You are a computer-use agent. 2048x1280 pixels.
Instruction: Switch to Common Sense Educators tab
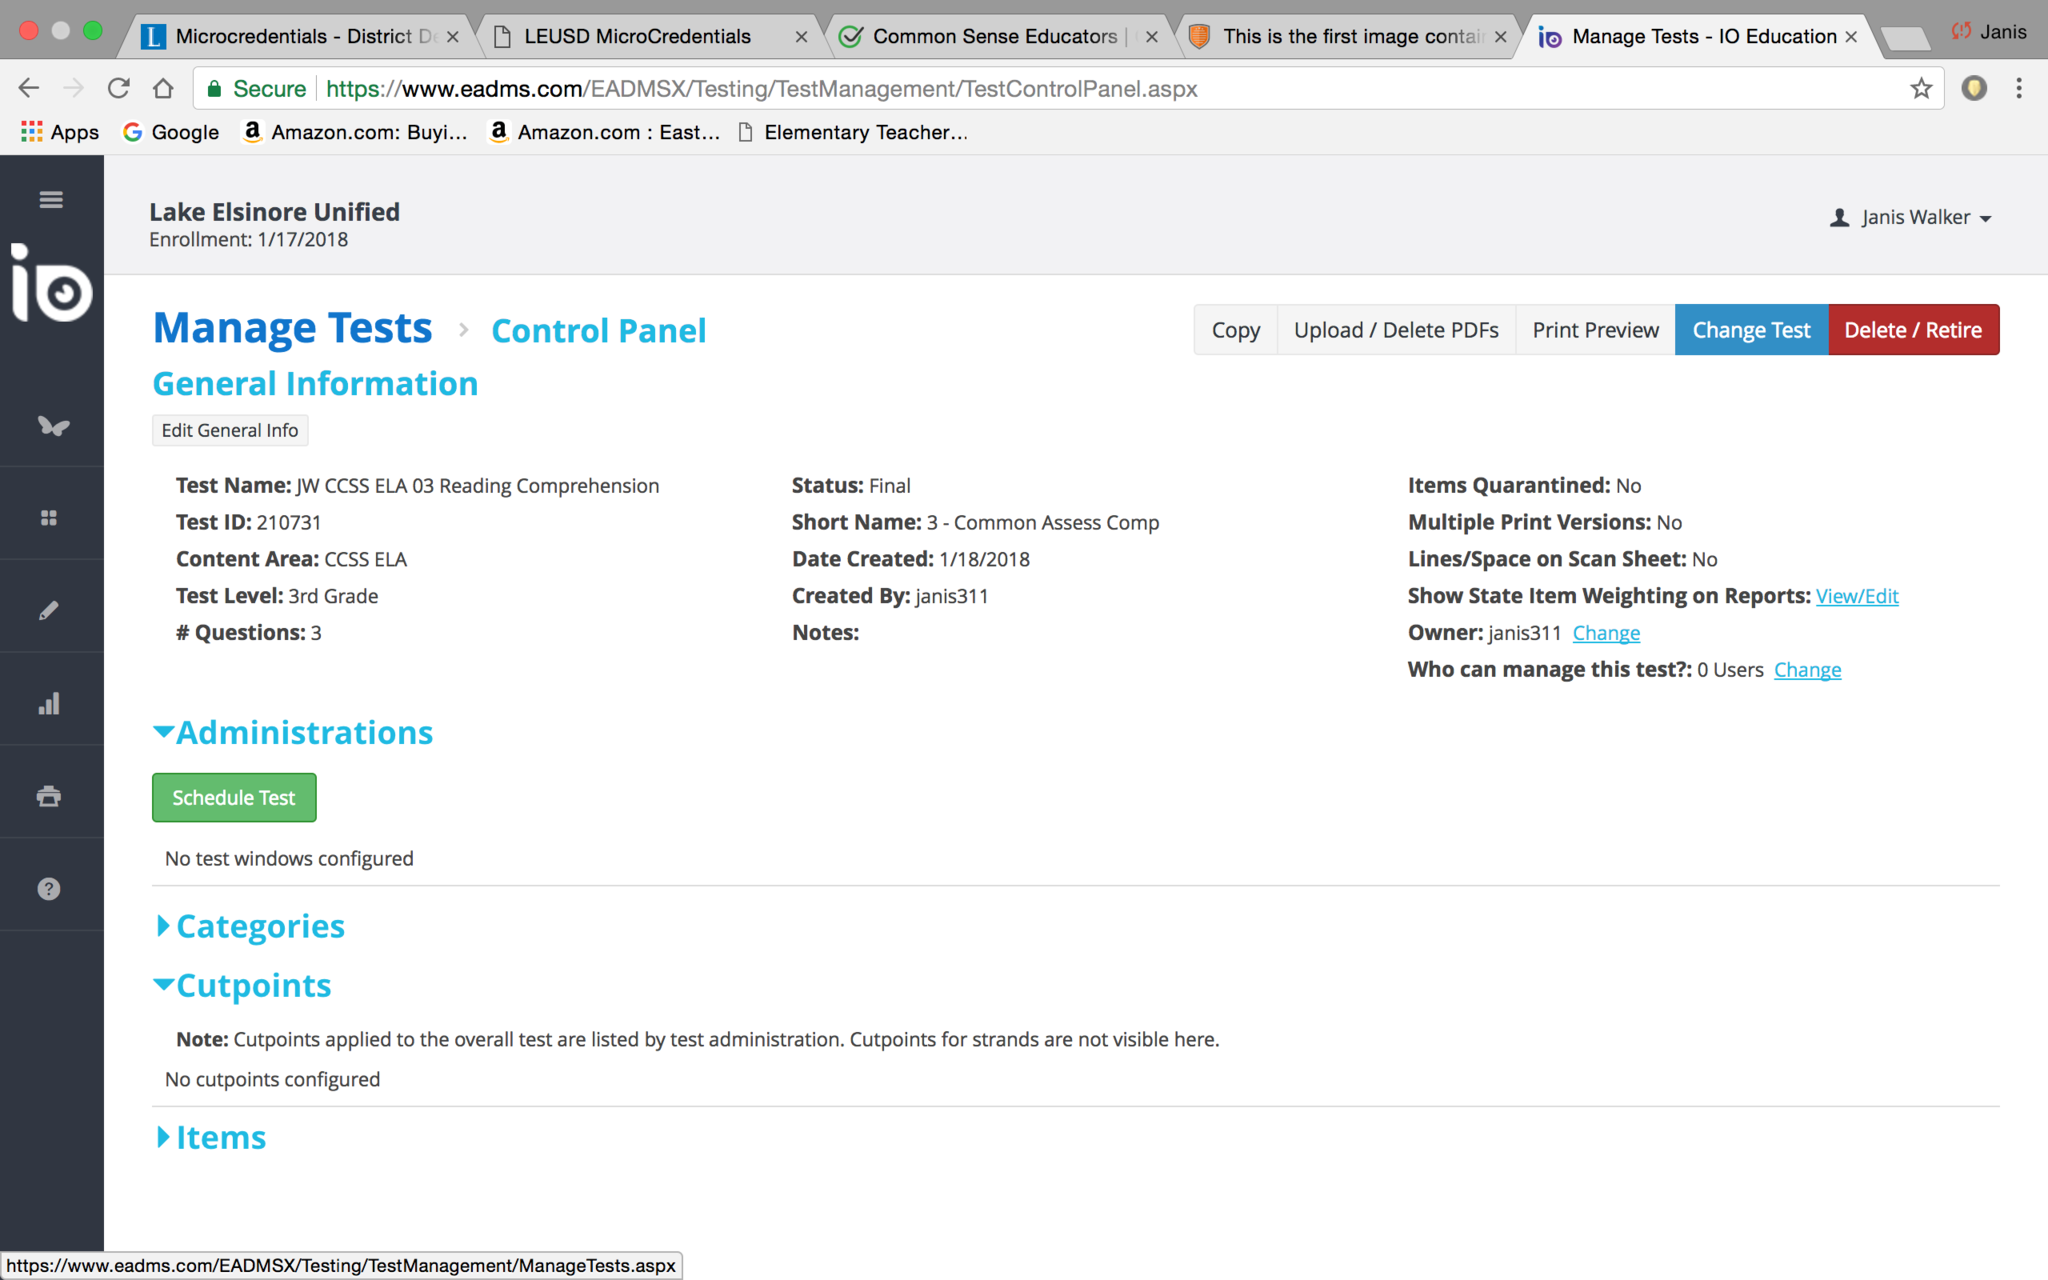tap(993, 37)
